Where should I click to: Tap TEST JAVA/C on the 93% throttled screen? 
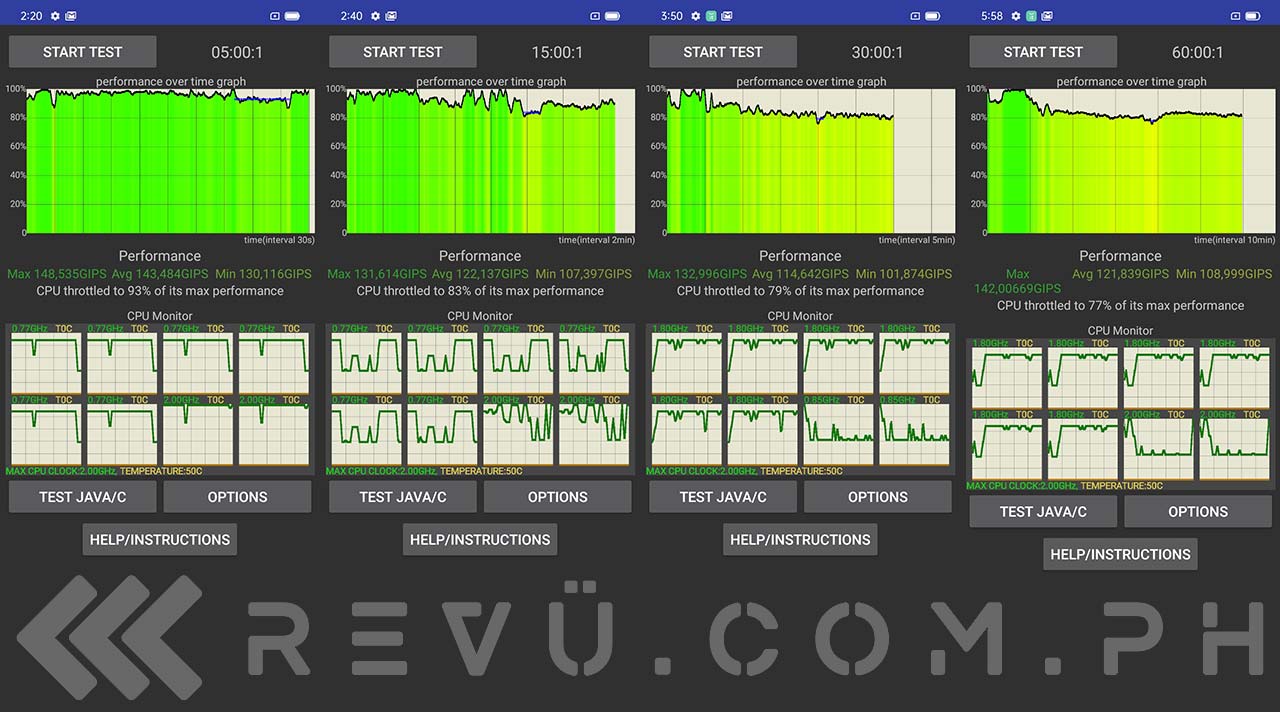[83, 497]
